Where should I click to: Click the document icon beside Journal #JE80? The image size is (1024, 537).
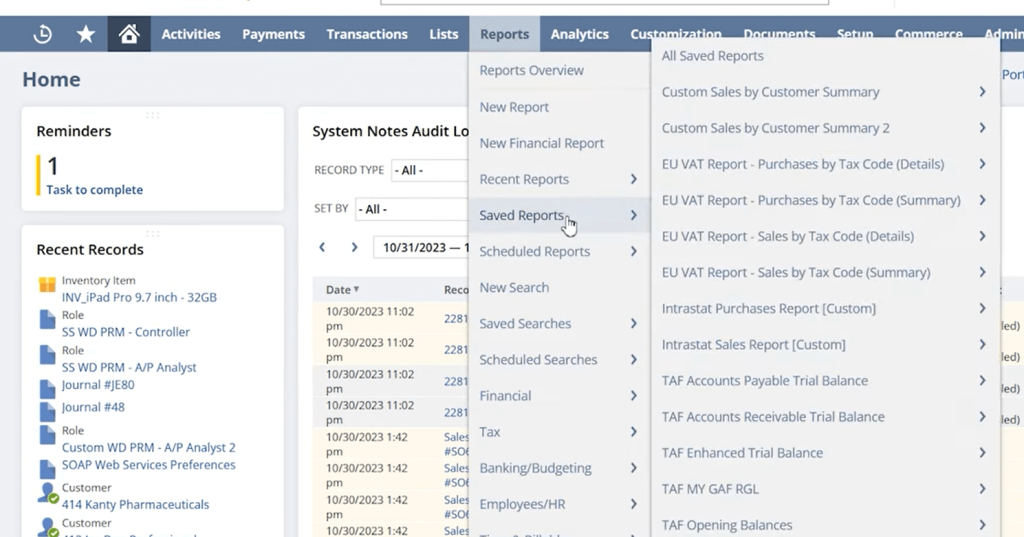point(47,389)
